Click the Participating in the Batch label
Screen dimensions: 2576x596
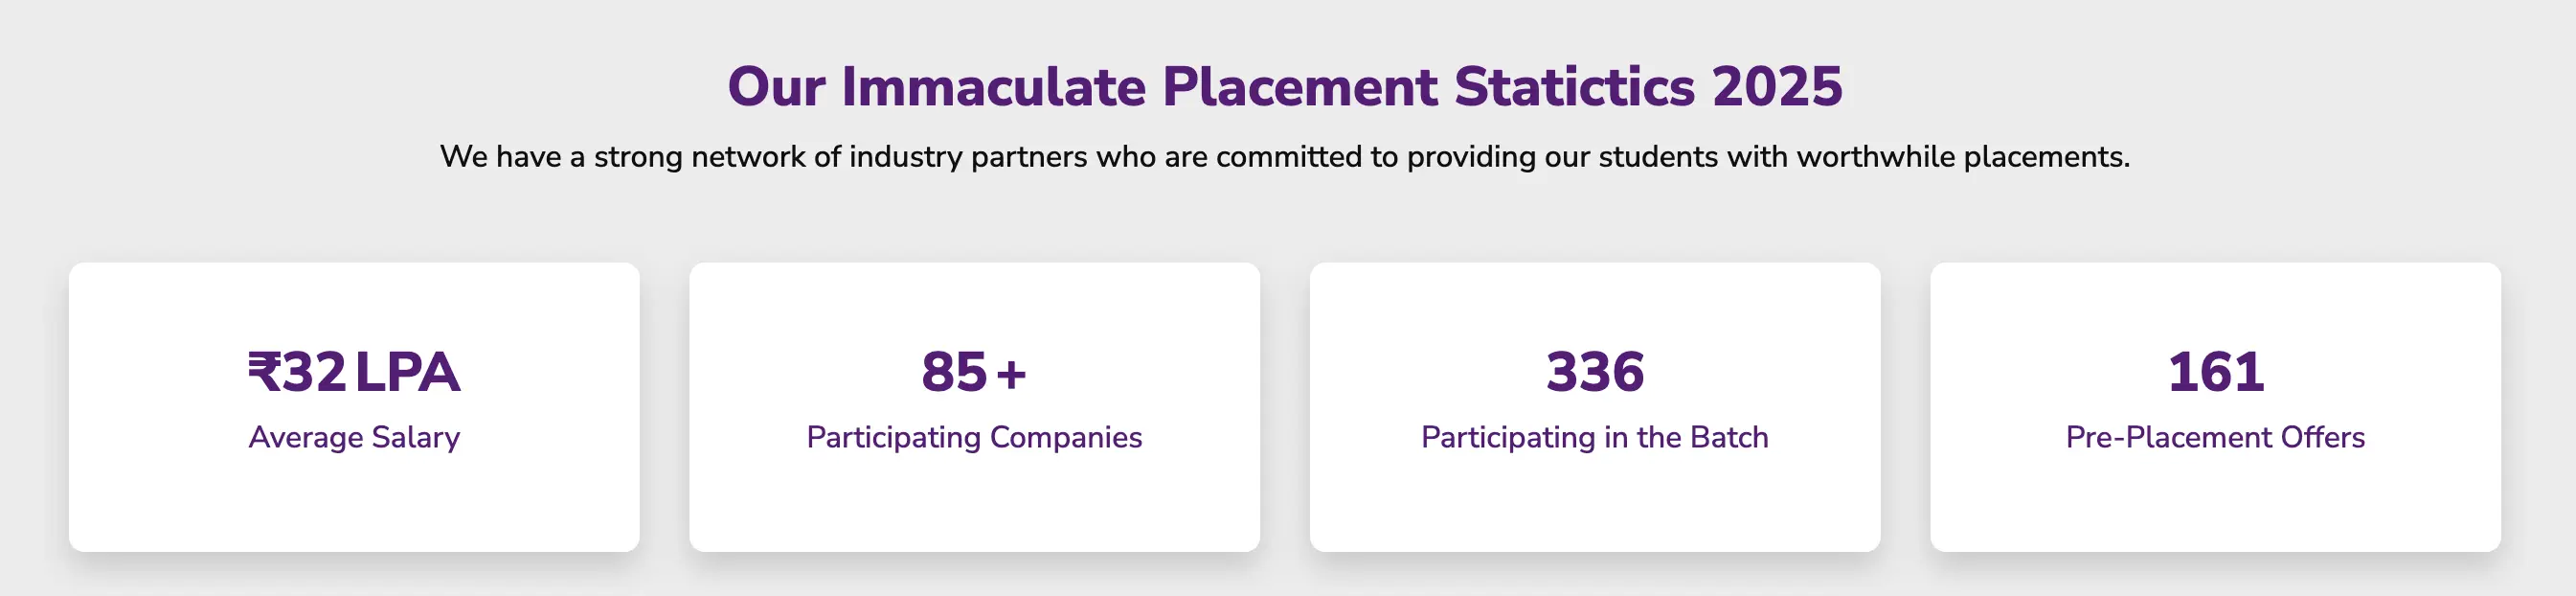point(1595,437)
